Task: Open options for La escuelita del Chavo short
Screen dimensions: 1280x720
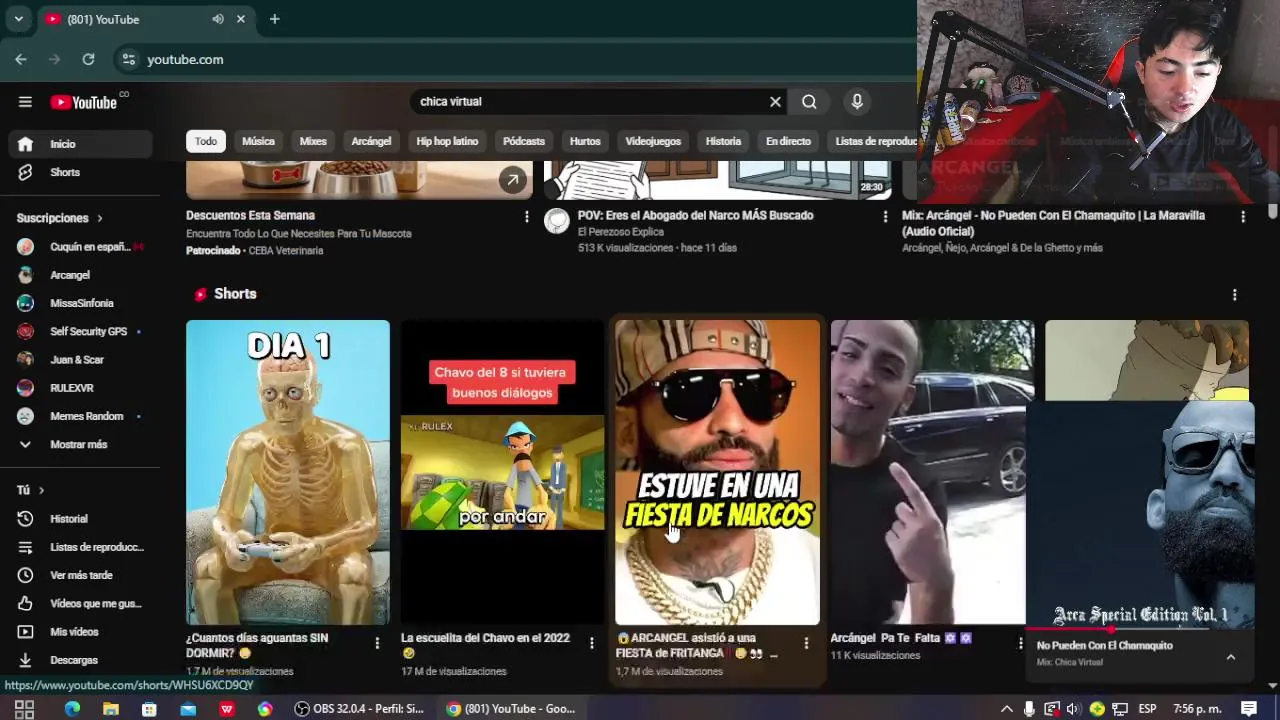Action: pos(592,643)
